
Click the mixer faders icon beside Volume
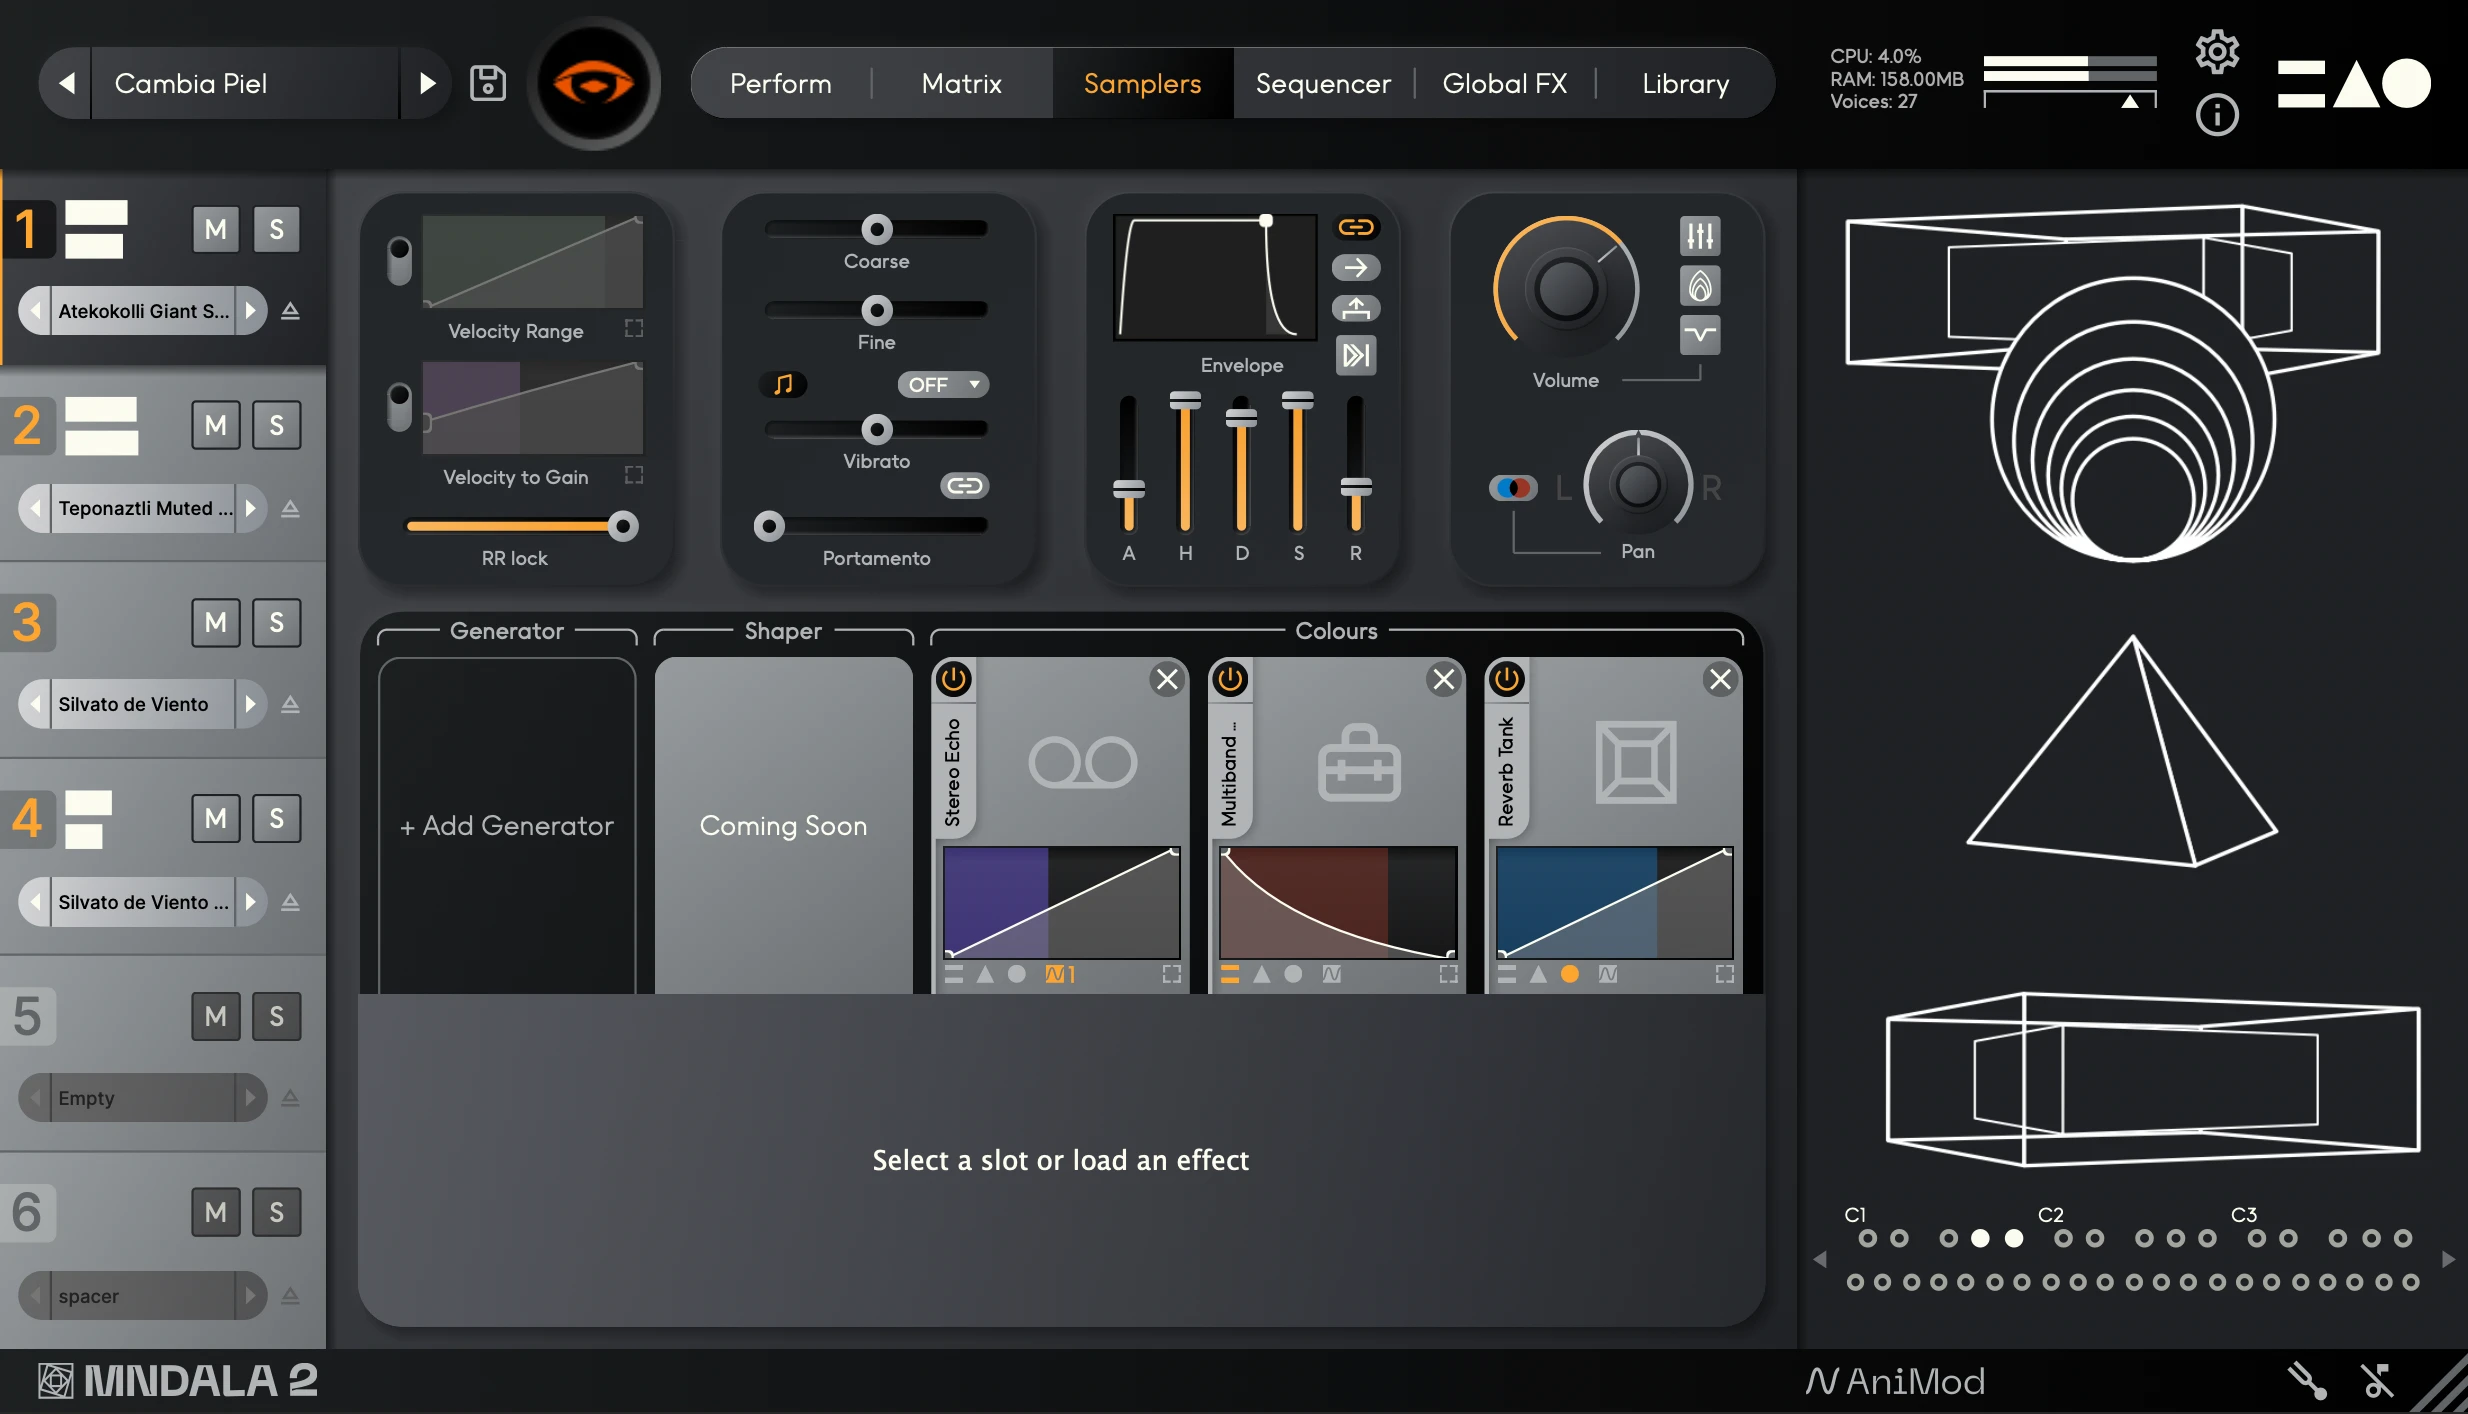(1699, 236)
